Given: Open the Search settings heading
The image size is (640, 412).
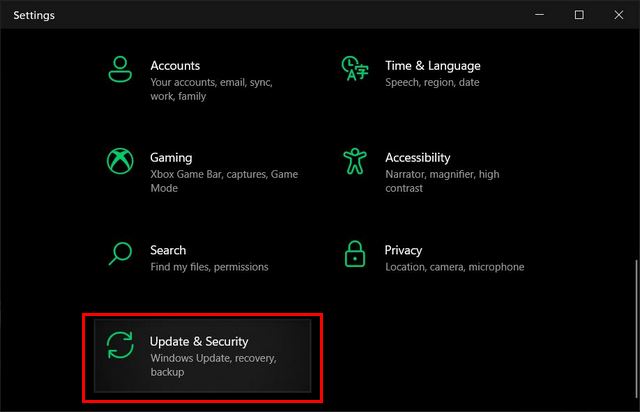Looking at the screenshot, I should coord(168,250).
